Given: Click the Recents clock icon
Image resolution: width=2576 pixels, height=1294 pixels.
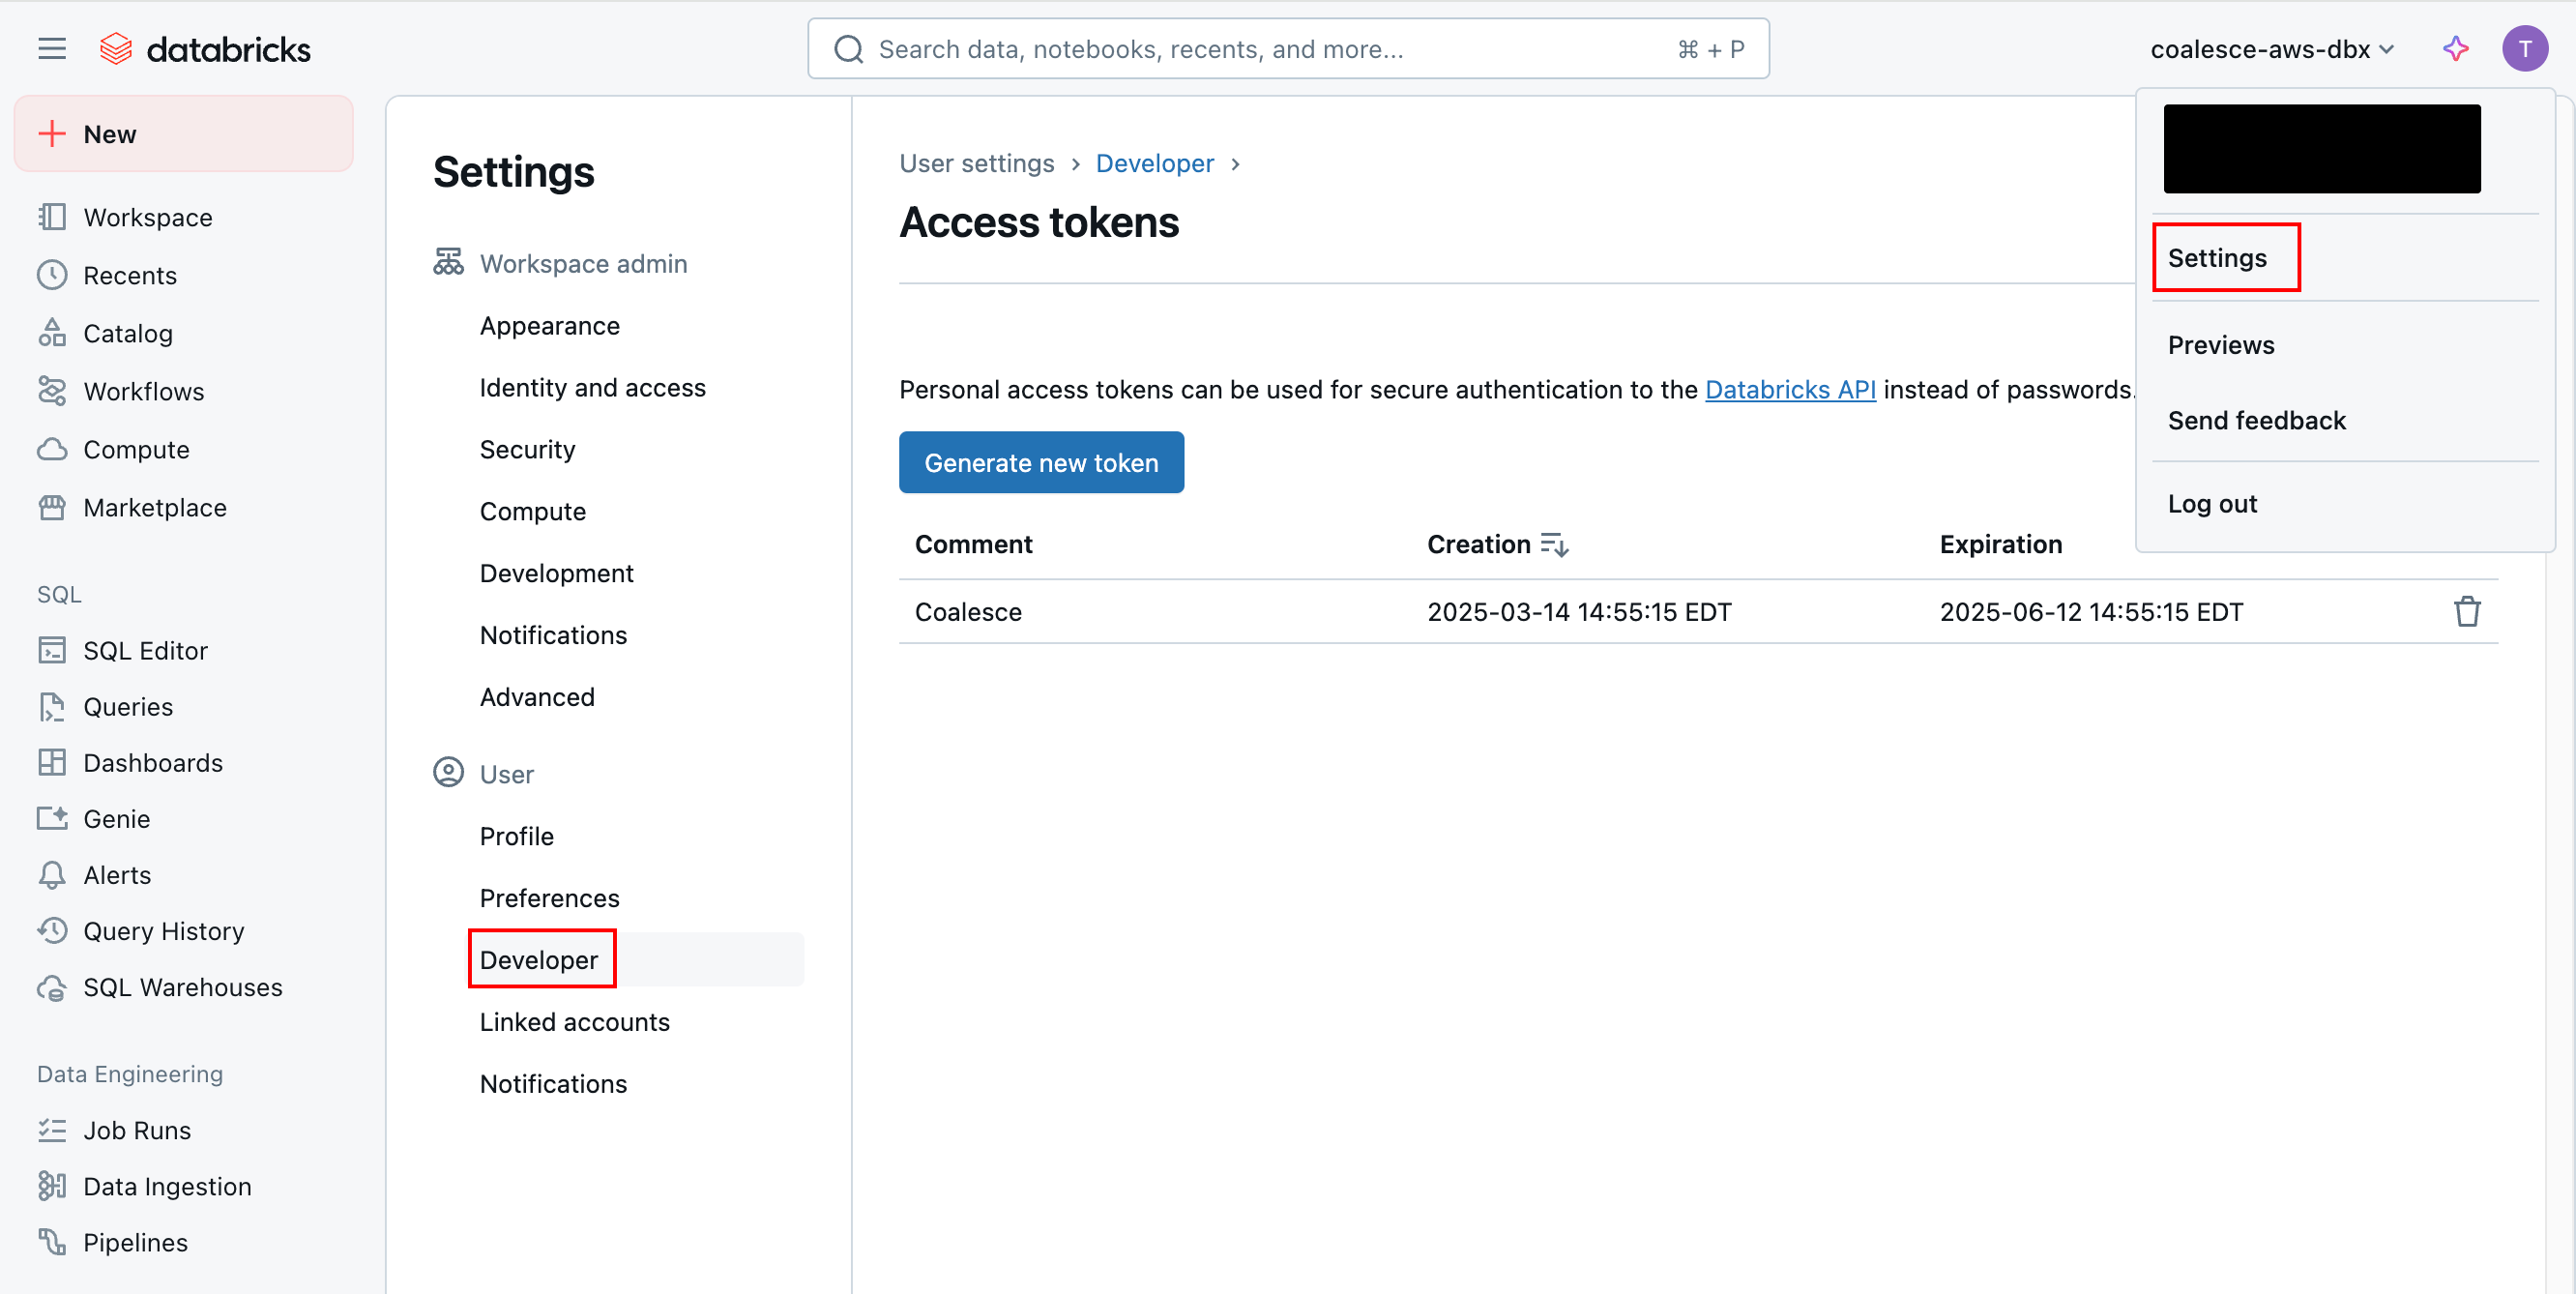Looking at the screenshot, I should (x=52, y=275).
